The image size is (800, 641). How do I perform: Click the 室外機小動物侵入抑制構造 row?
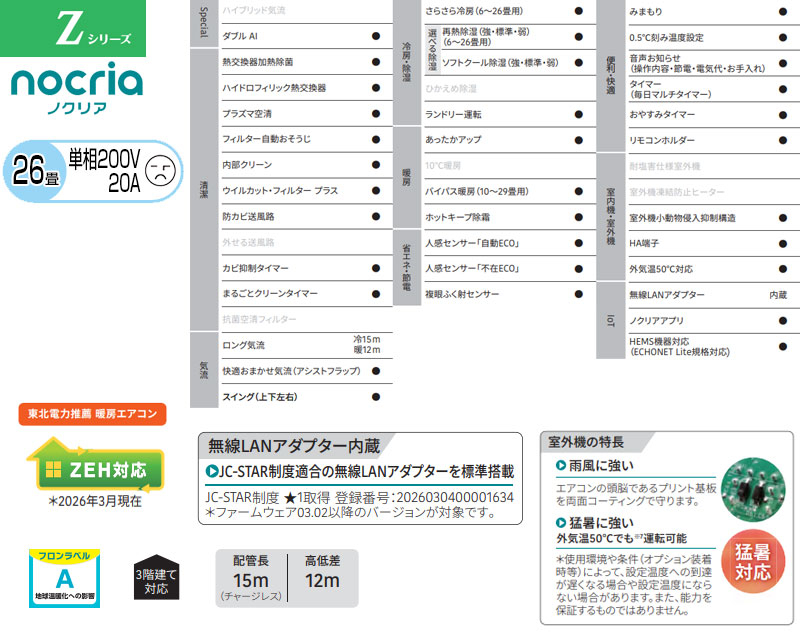713,218
